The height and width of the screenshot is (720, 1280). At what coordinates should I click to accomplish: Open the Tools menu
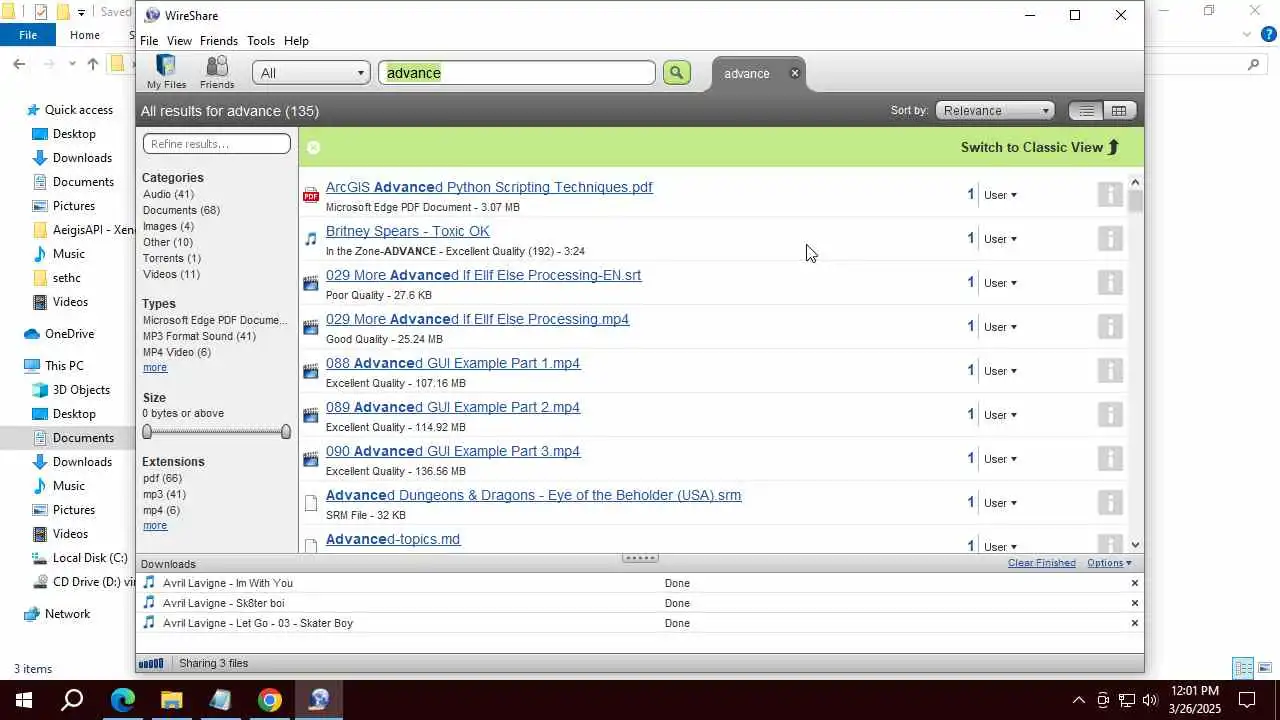(261, 41)
